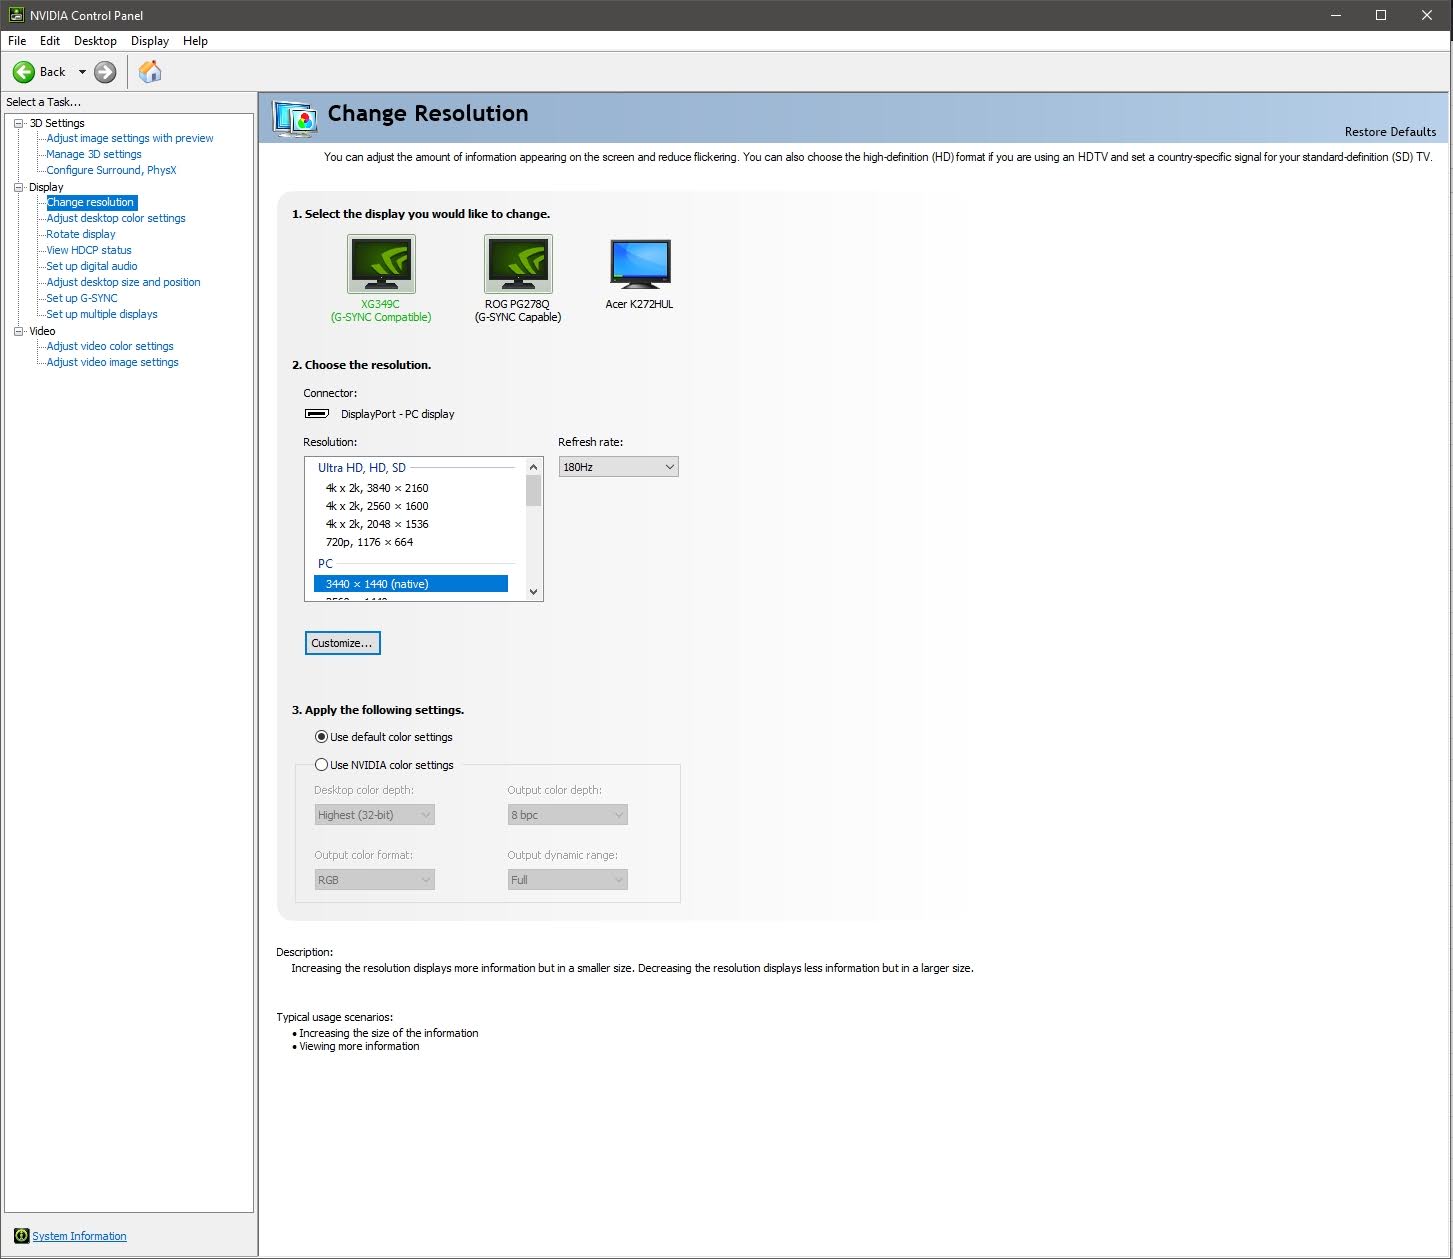
Task: Open Set up digital audio
Action: [92, 266]
